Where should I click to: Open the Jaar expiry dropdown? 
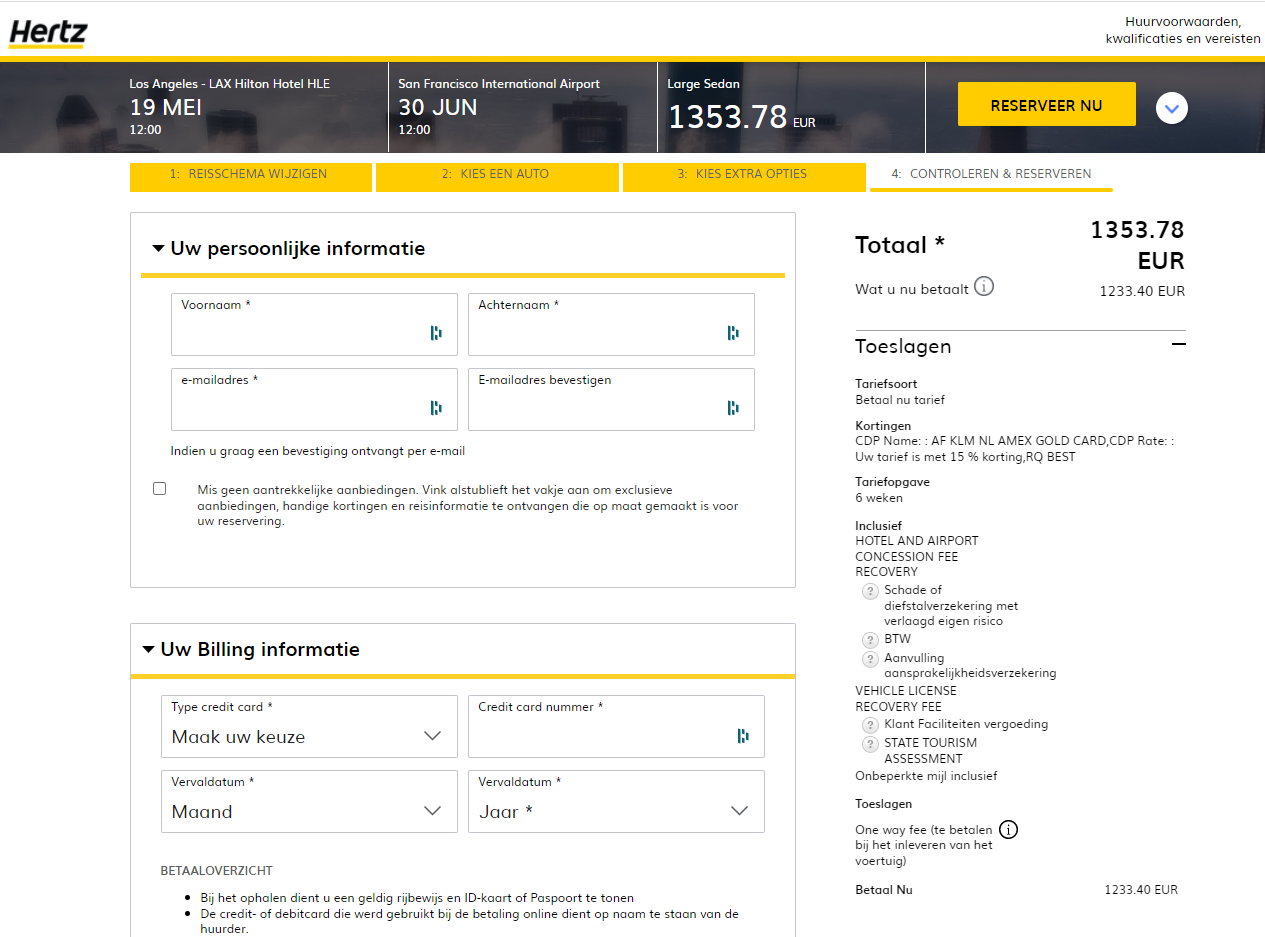pos(615,802)
